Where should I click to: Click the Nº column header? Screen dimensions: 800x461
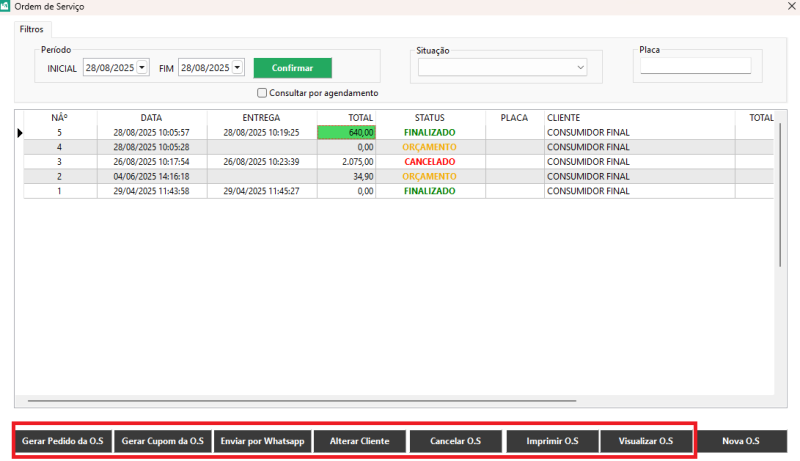60,117
